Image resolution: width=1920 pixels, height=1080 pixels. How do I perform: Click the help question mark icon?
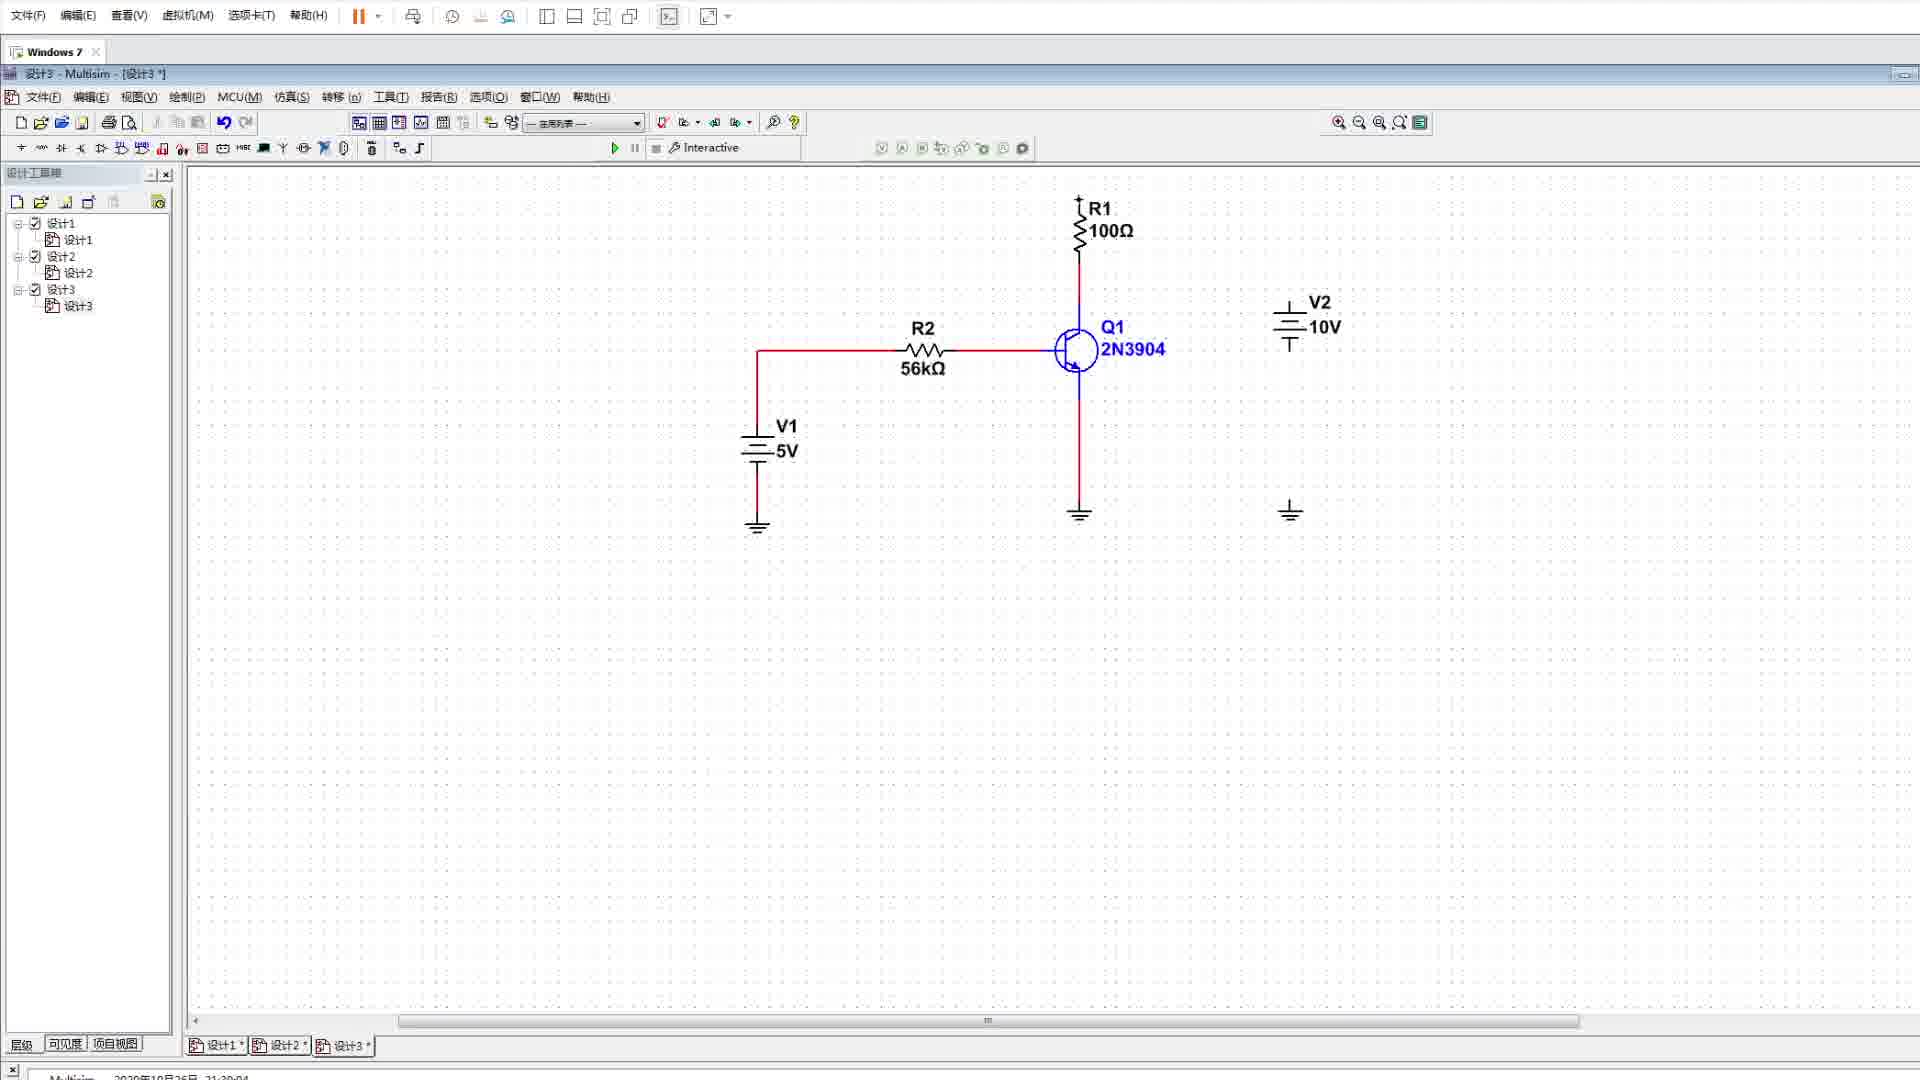click(794, 122)
